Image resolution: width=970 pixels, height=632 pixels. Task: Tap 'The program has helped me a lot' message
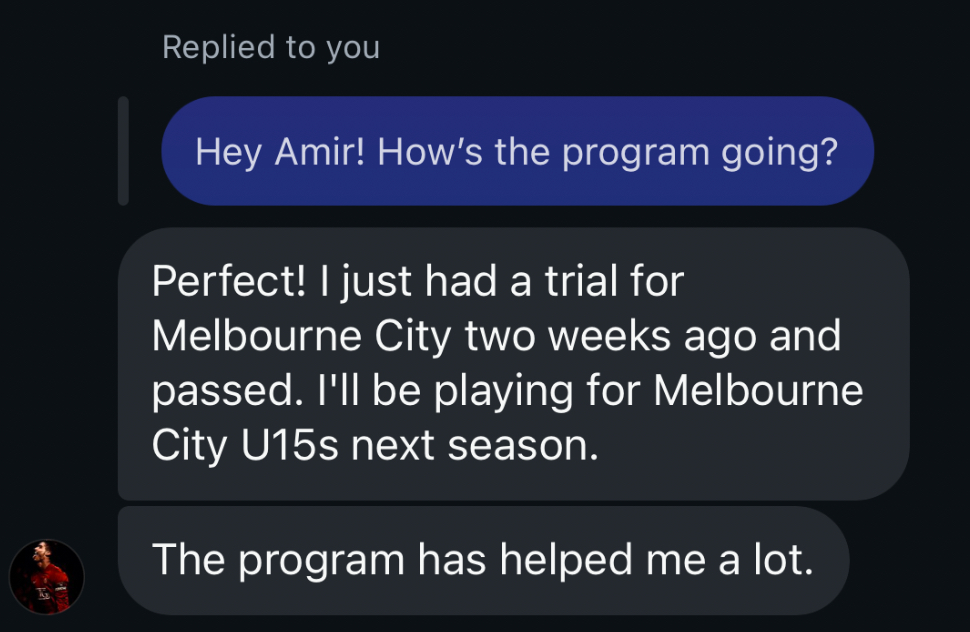pyautogui.click(x=482, y=561)
